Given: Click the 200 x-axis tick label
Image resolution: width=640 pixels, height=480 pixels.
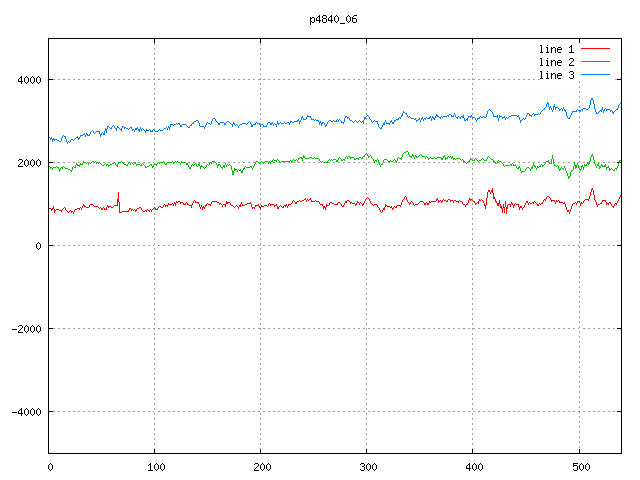Looking at the screenshot, I should point(262,467).
